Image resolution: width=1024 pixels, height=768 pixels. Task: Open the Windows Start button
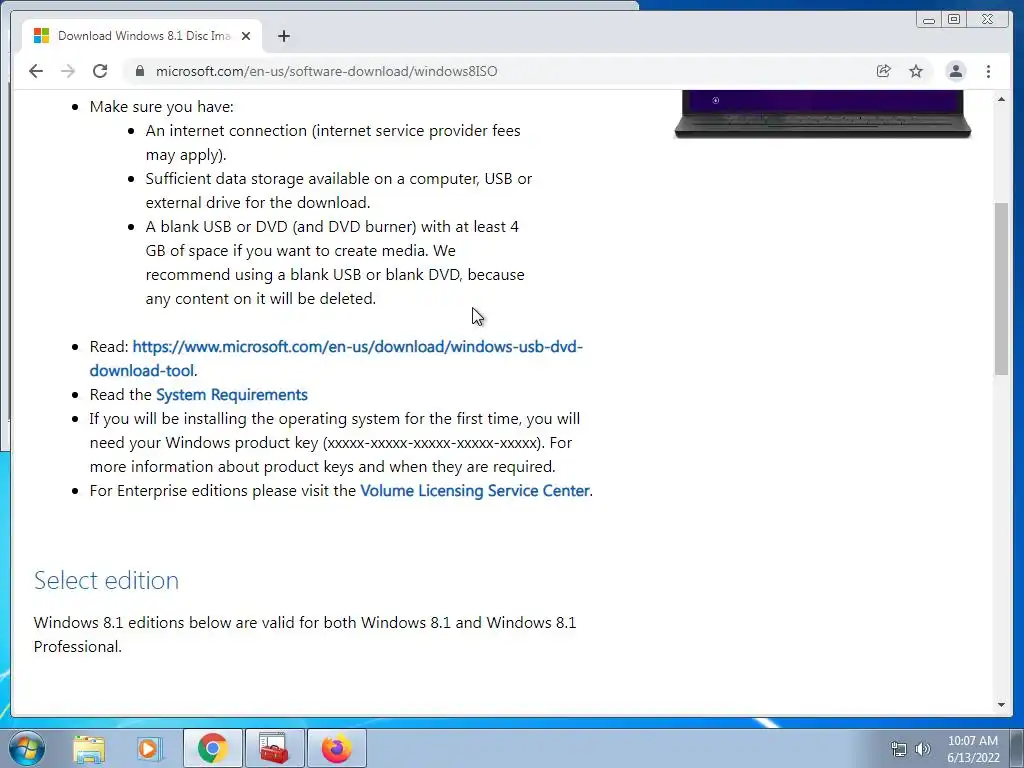pos(27,748)
